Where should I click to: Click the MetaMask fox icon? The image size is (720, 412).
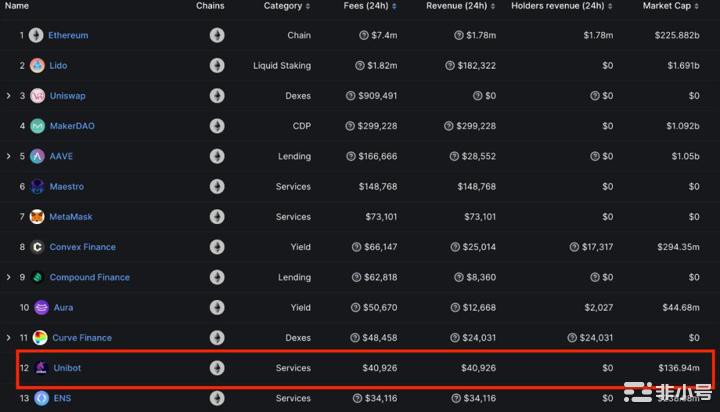click(x=37, y=217)
